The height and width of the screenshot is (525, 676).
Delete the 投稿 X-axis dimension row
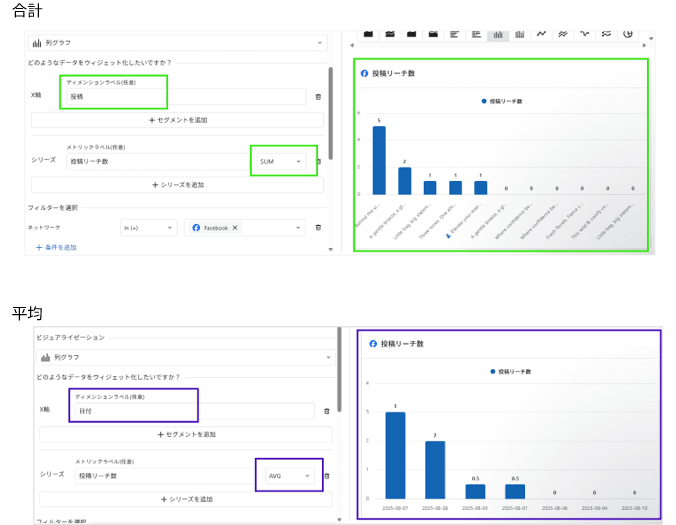318,97
